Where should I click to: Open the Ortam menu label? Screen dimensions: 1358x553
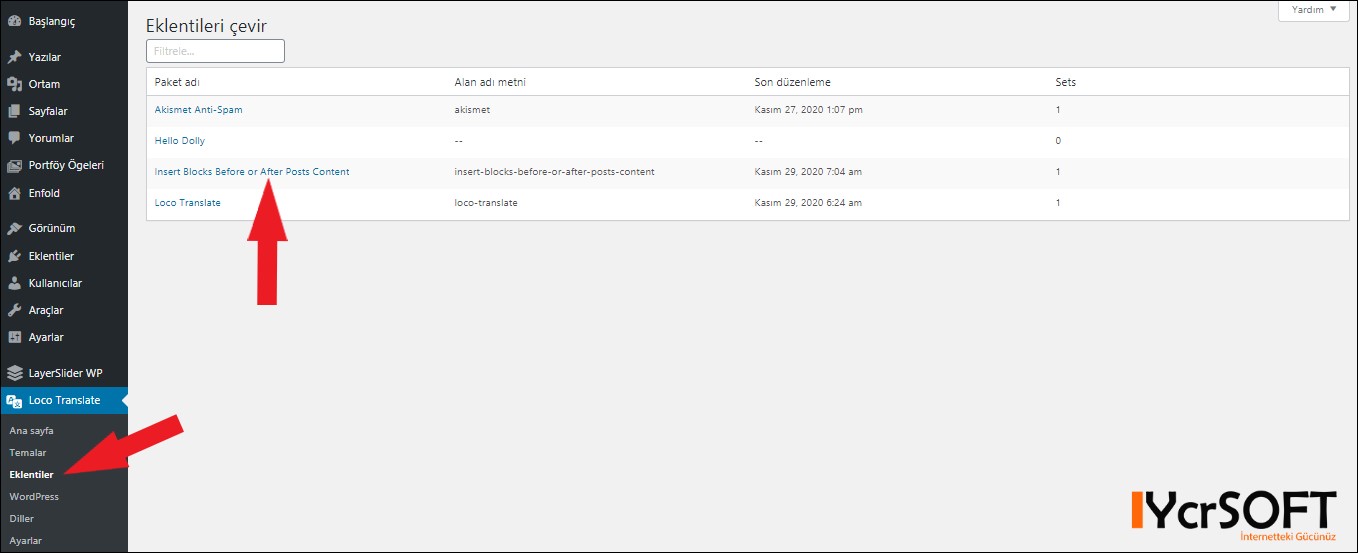pyautogui.click(x=44, y=84)
